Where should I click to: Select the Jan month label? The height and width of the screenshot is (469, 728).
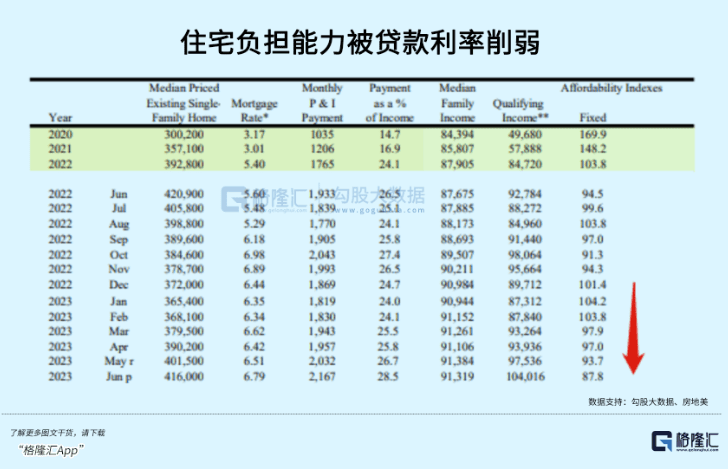click(x=119, y=301)
